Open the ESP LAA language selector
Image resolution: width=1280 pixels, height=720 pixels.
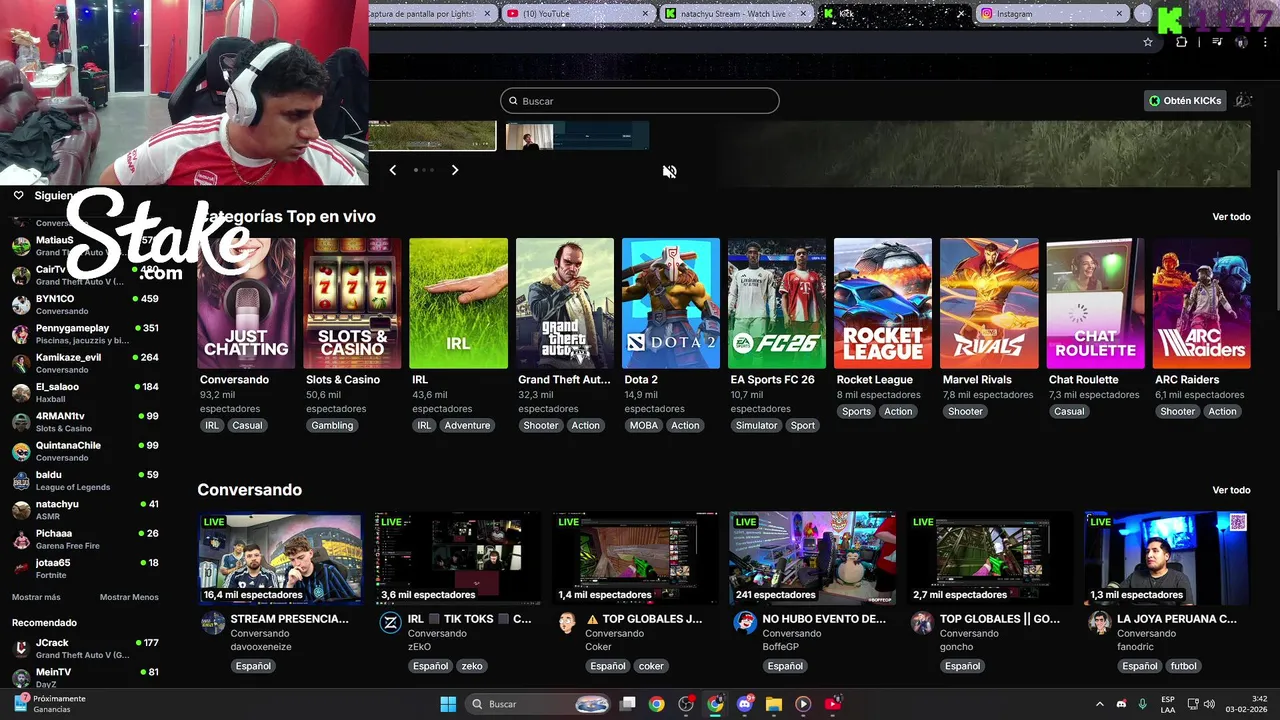(1168, 704)
